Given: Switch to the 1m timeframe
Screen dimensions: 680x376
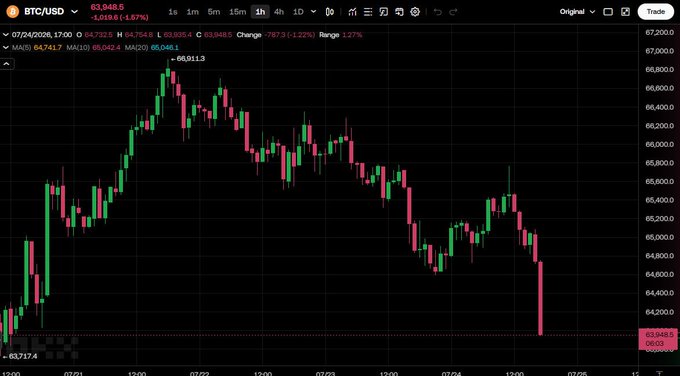Looking at the screenshot, I should (x=193, y=12).
